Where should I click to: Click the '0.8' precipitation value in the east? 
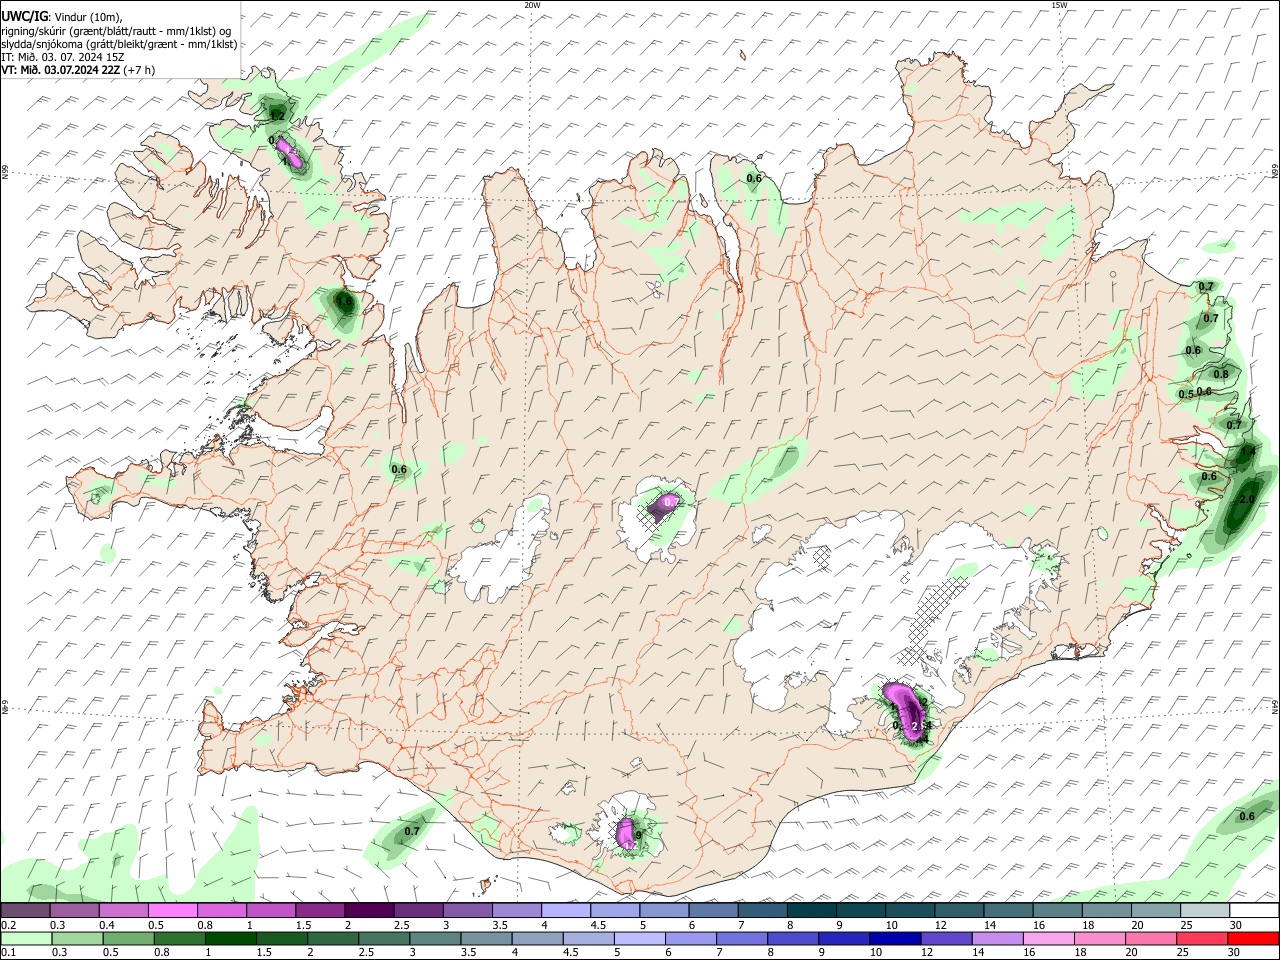[x=1221, y=374]
